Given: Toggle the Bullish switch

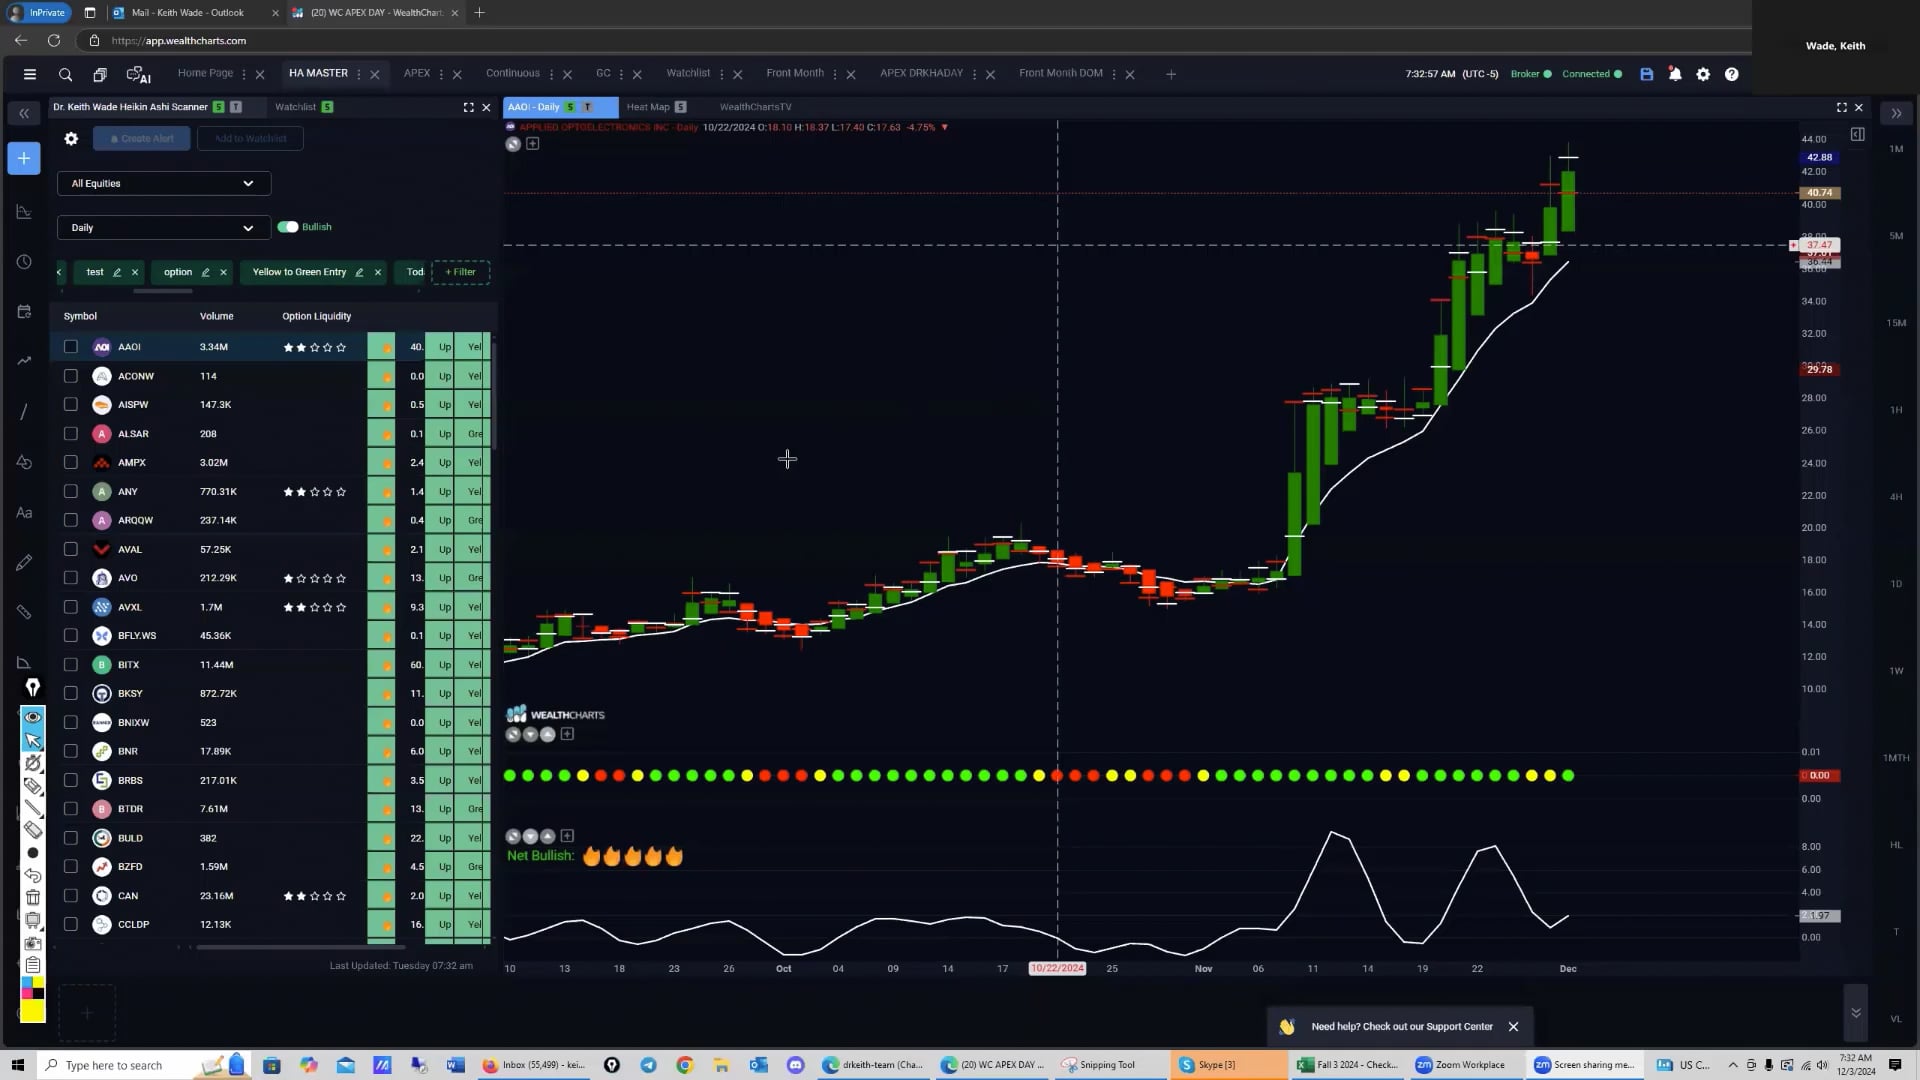Looking at the screenshot, I should (x=288, y=227).
